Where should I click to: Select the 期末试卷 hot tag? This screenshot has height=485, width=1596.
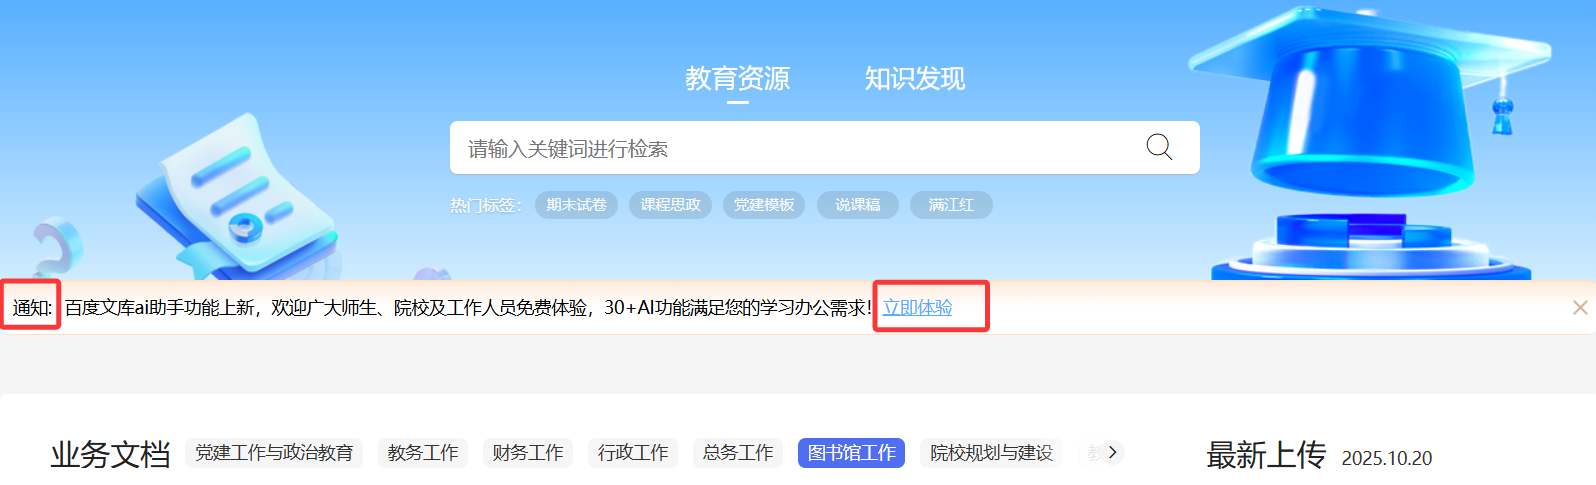pos(576,205)
